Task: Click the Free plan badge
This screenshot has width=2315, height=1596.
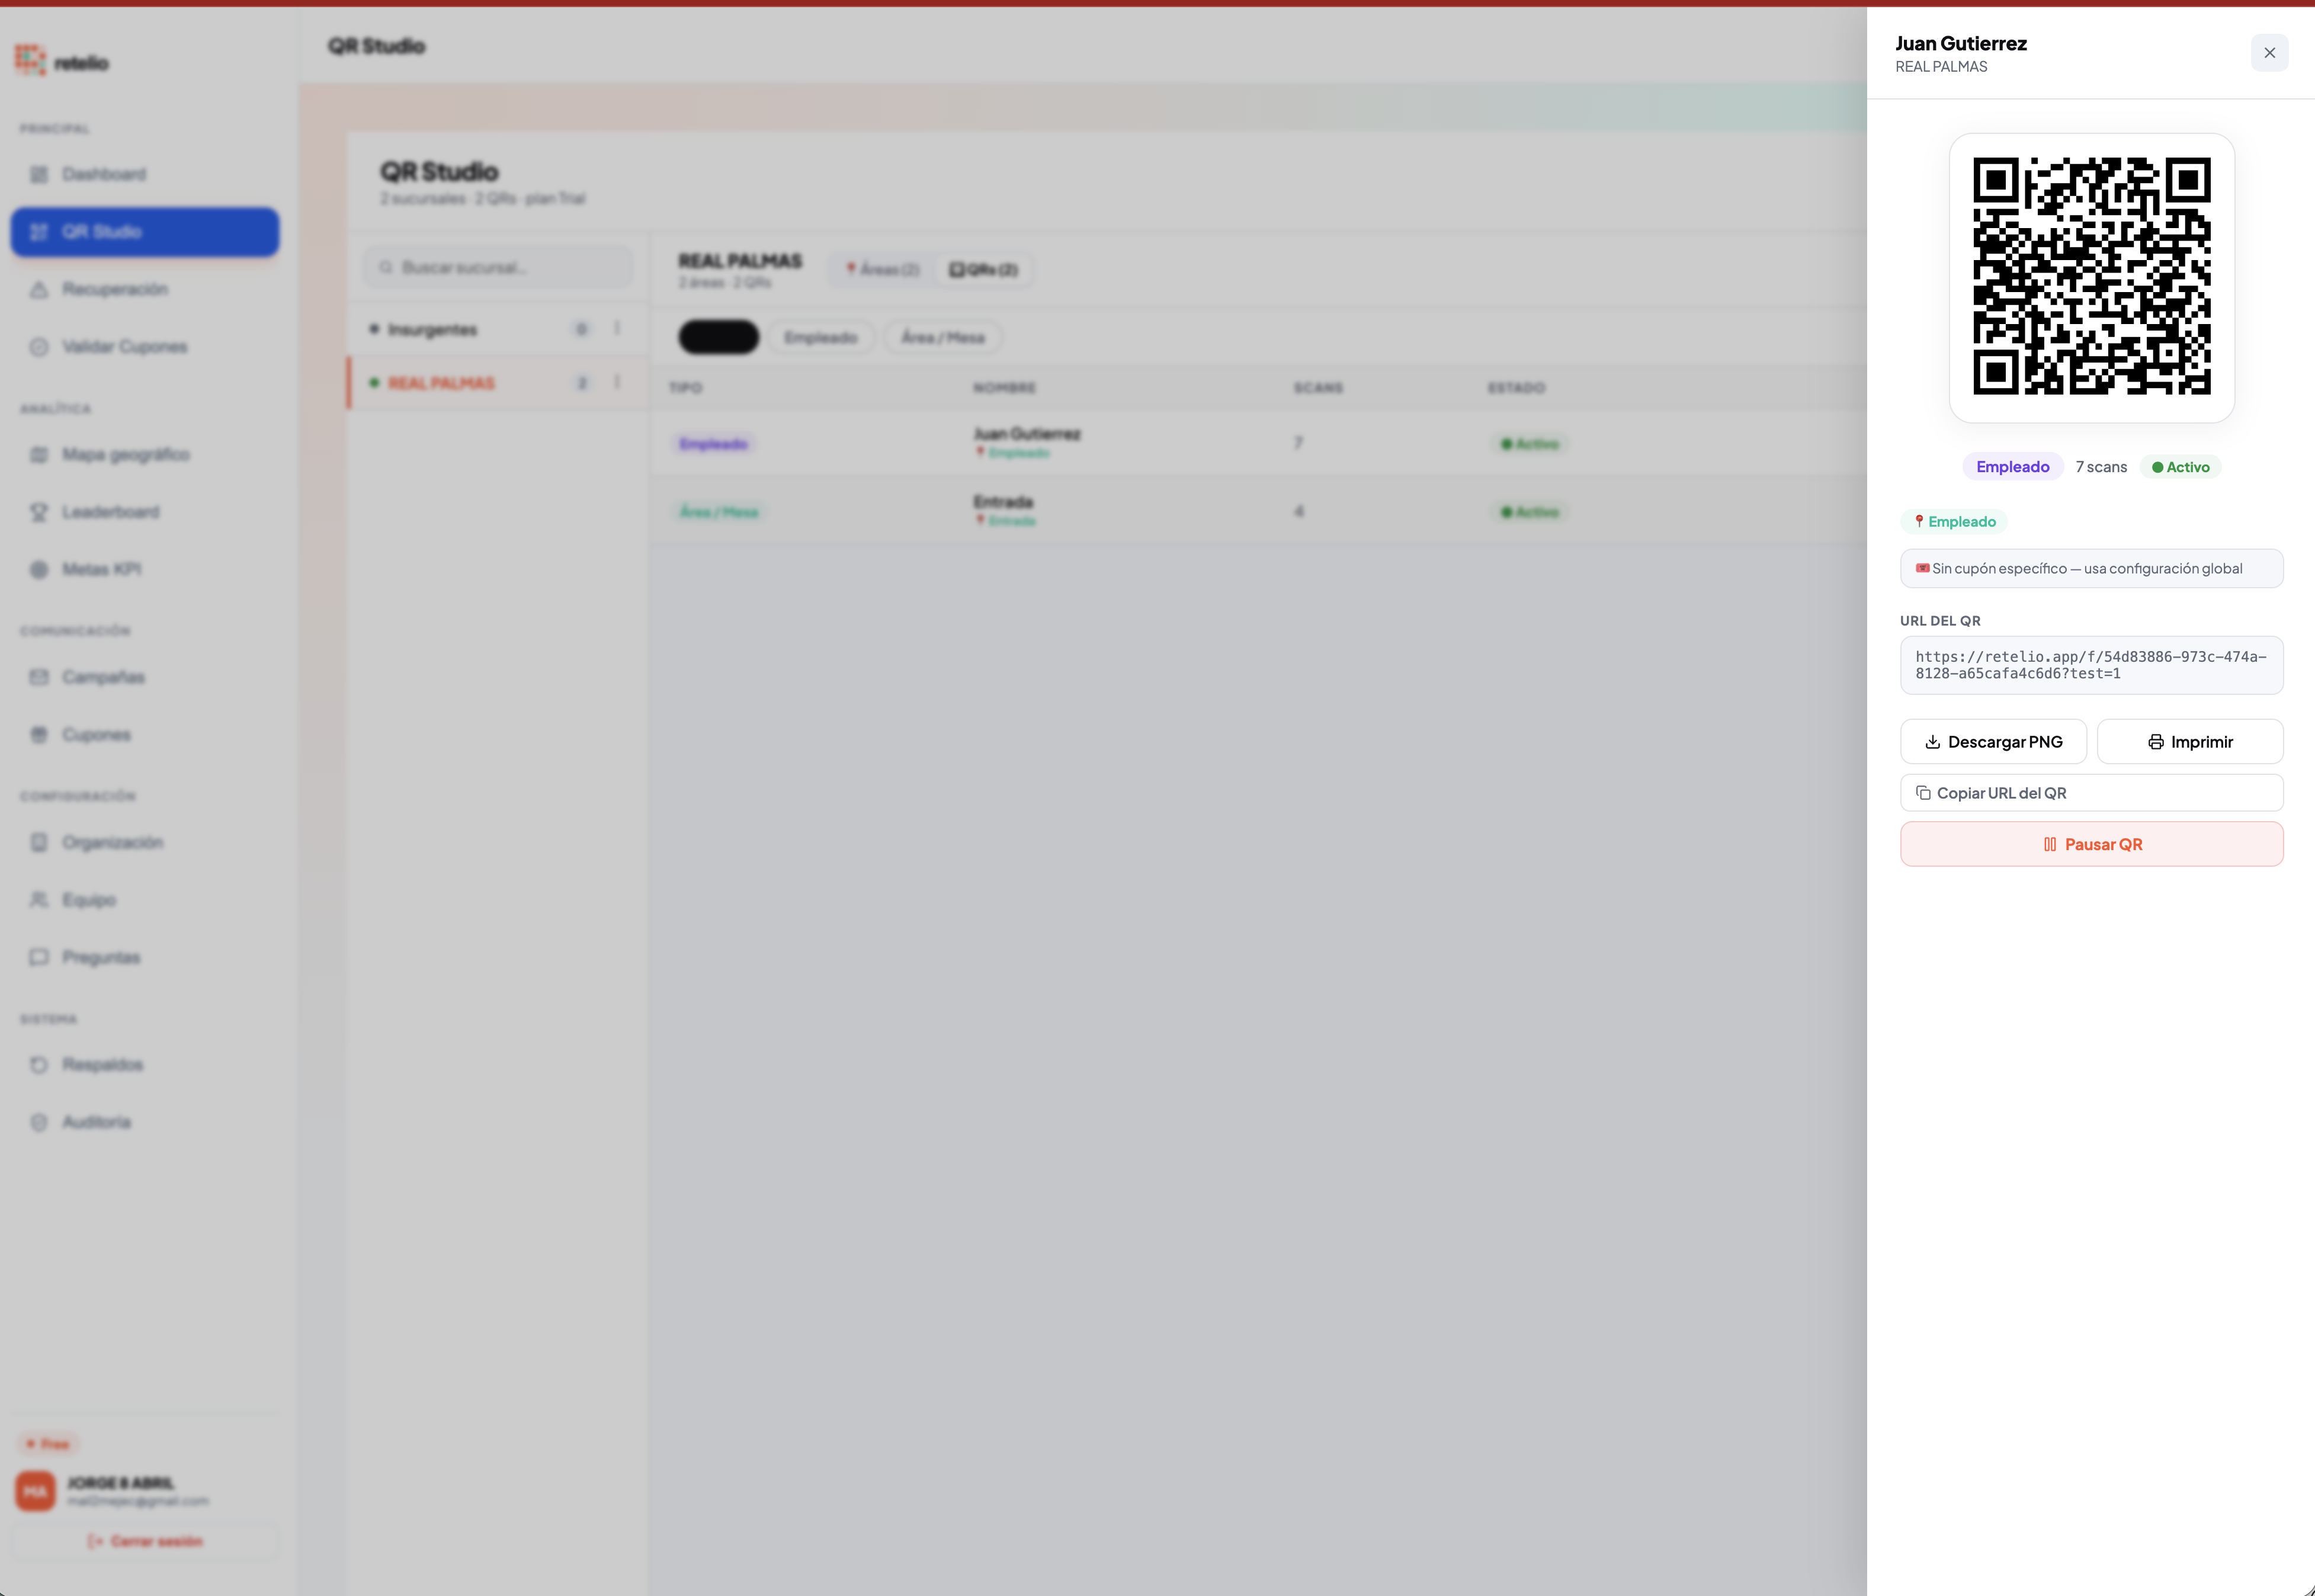Action: (x=48, y=1444)
